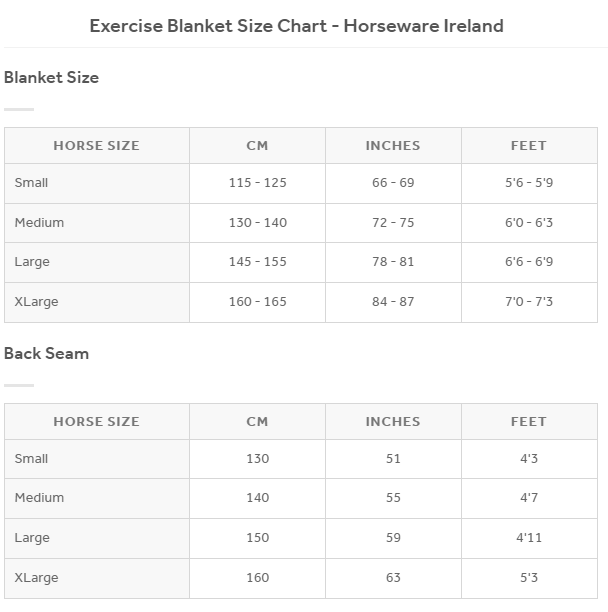Click the 84 - 87 inches cell
Viewport: 608px width, 612px height.
pos(393,301)
